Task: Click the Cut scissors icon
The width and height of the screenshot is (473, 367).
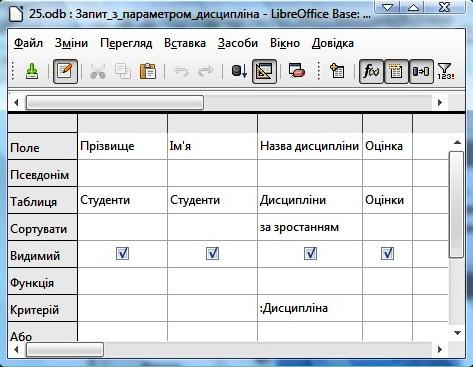Action: pos(98,71)
